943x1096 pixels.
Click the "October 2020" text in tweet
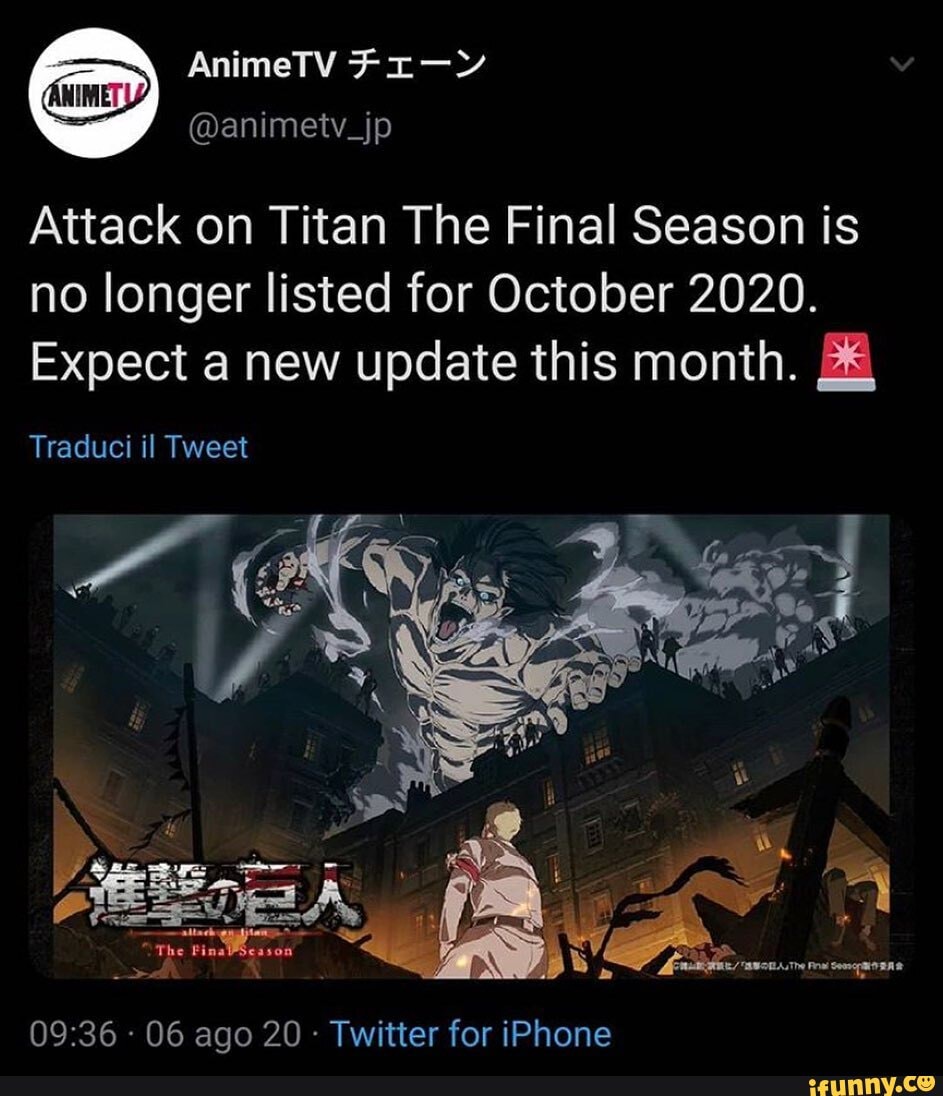pos(652,294)
